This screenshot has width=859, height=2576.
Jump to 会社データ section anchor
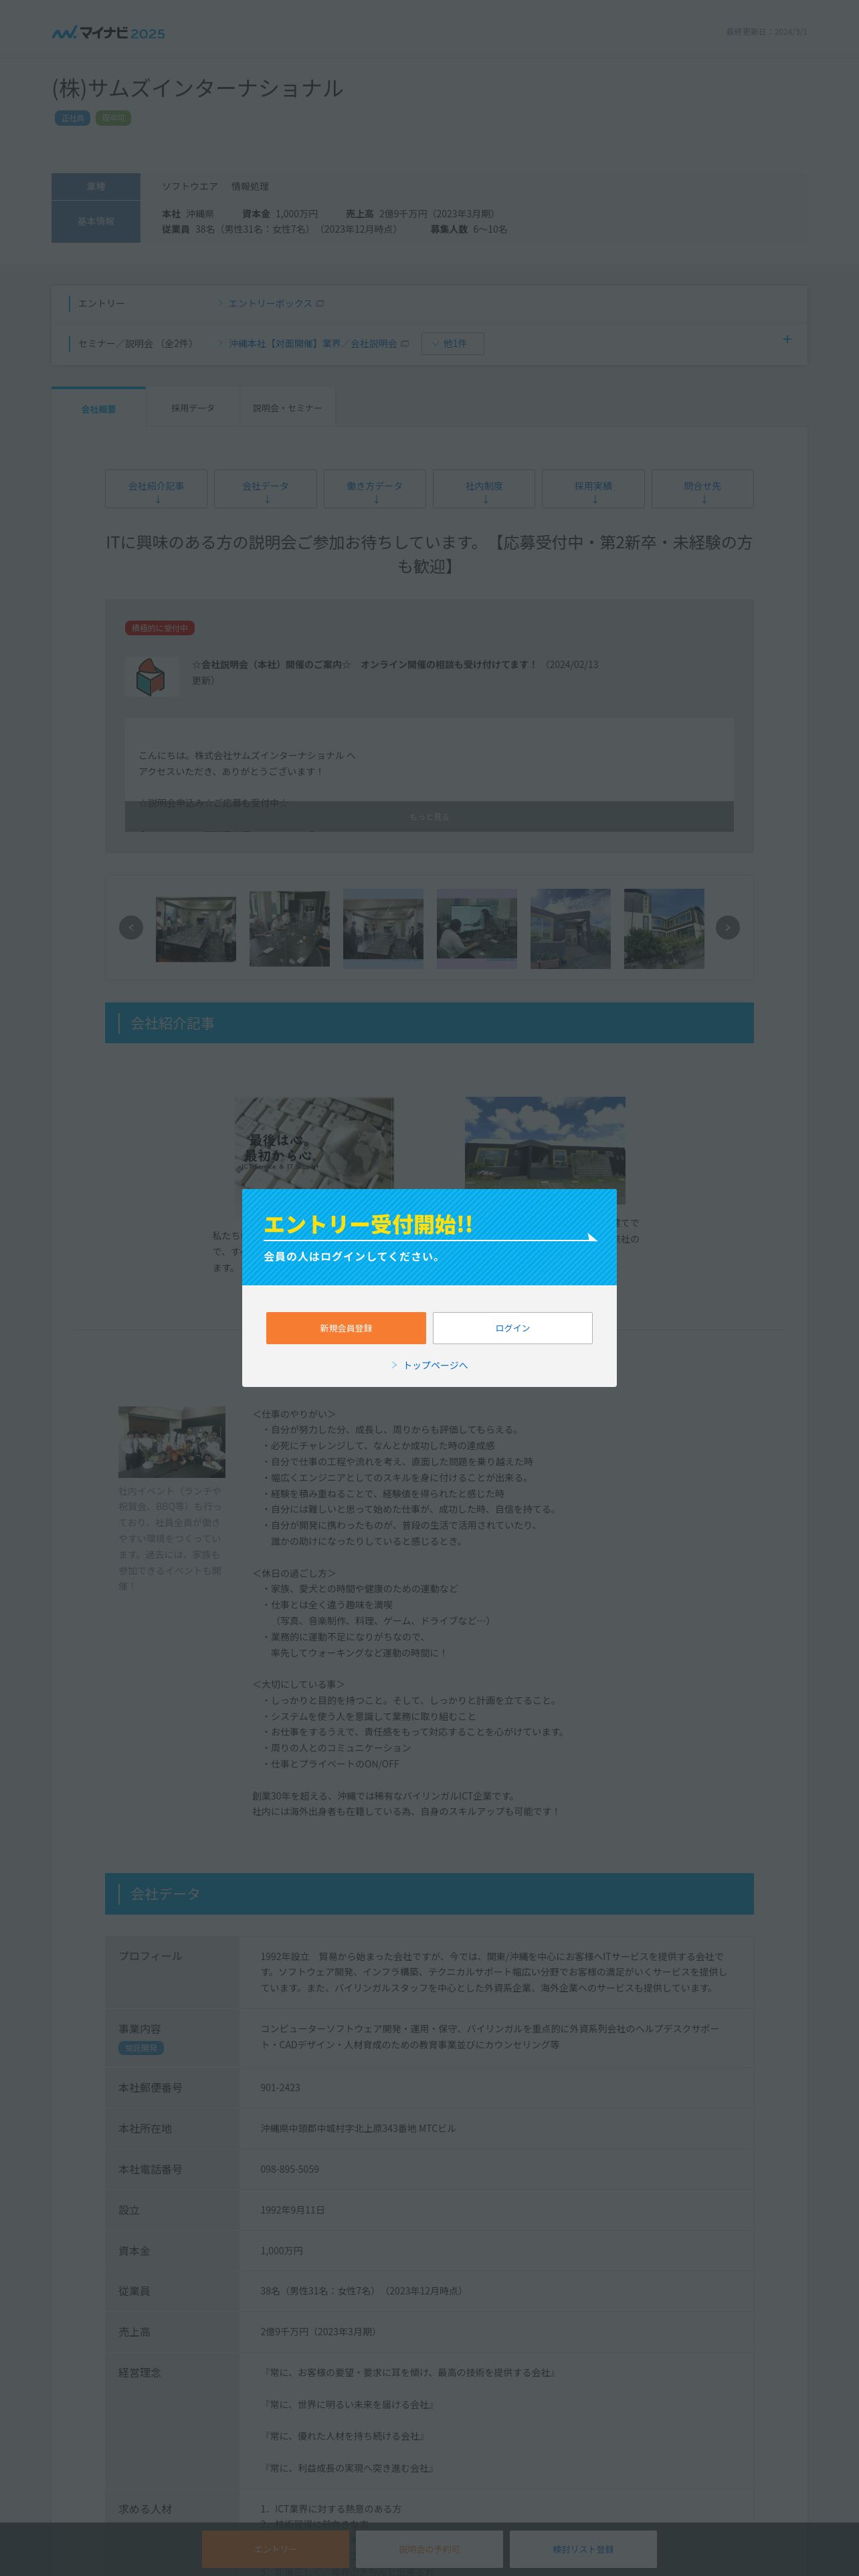point(265,489)
